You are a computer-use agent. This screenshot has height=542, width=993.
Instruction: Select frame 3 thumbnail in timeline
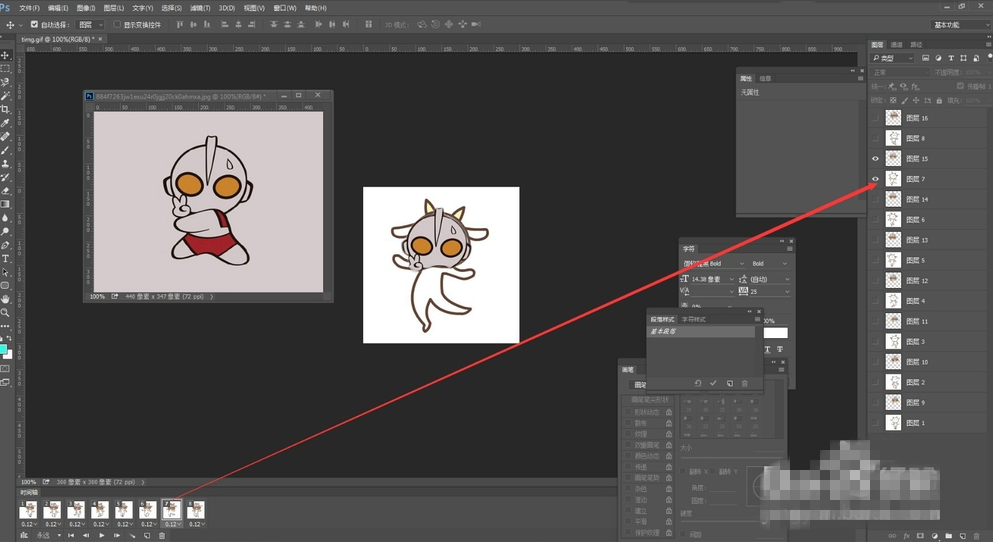[76, 510]
